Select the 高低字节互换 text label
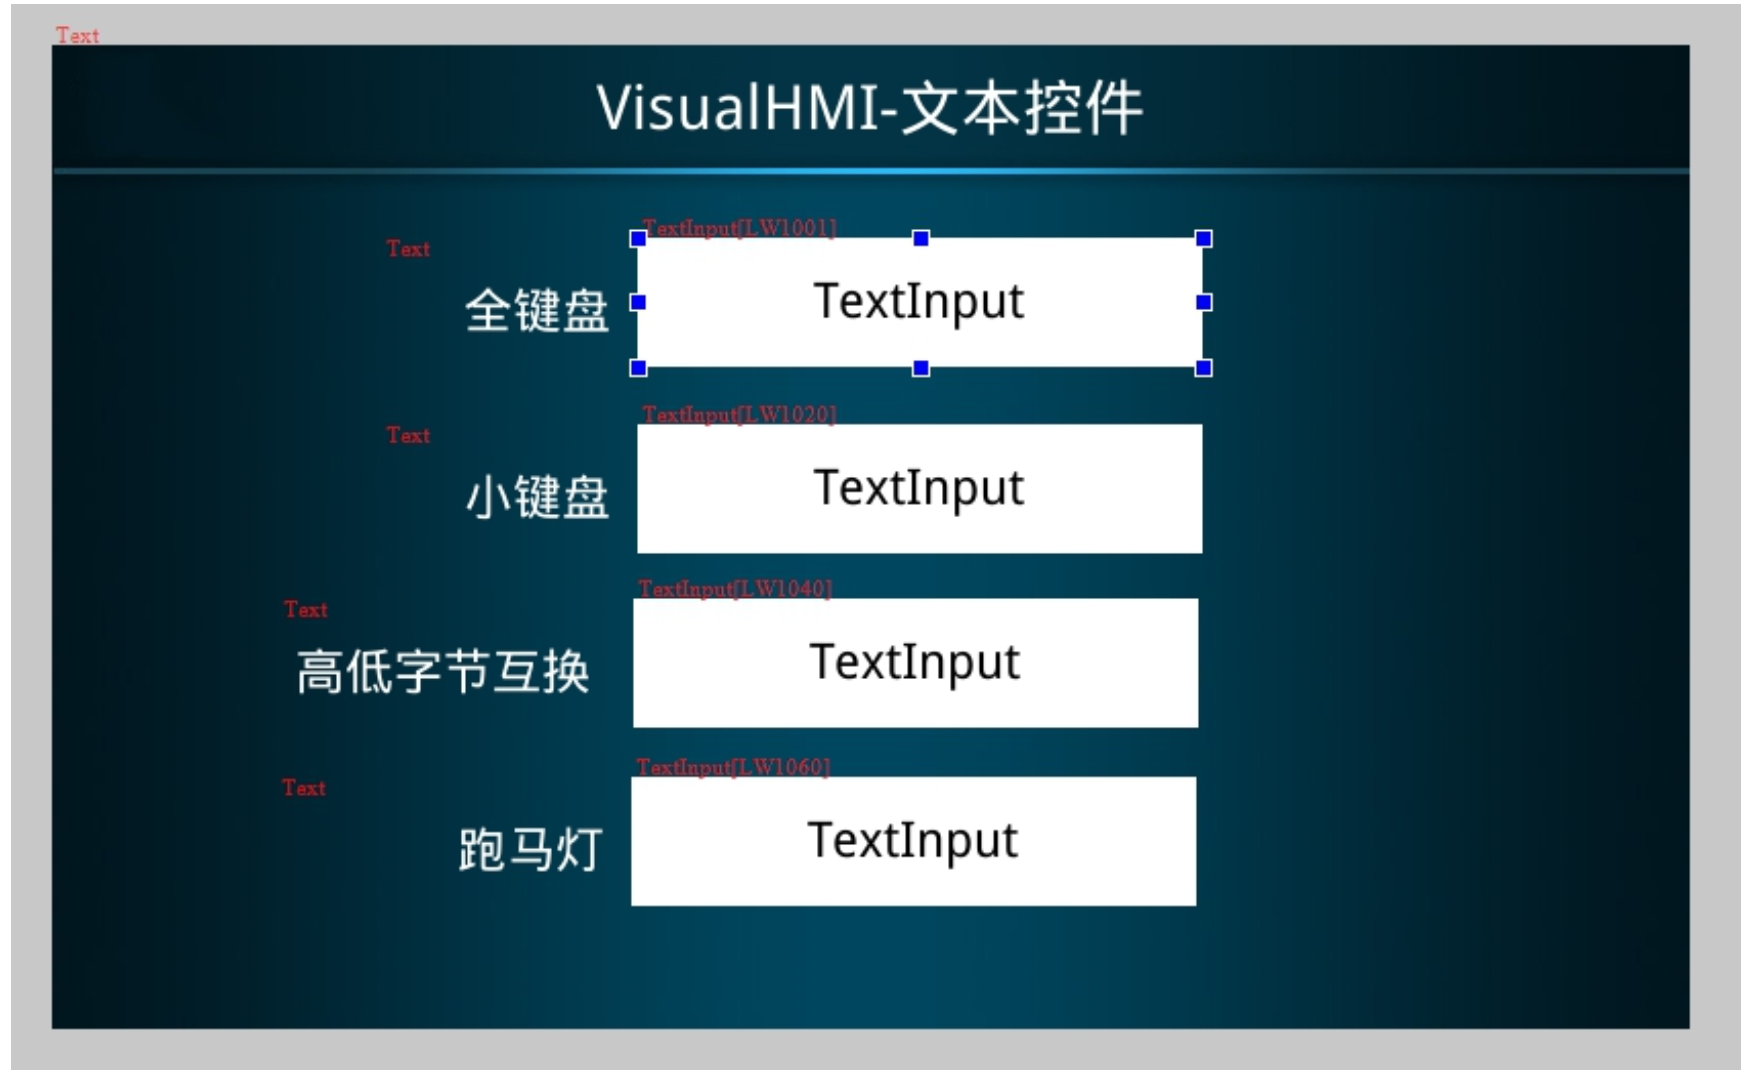The width and height of the screenshot is (1747, 1076). pyautogui.click(x=442, y=671)
